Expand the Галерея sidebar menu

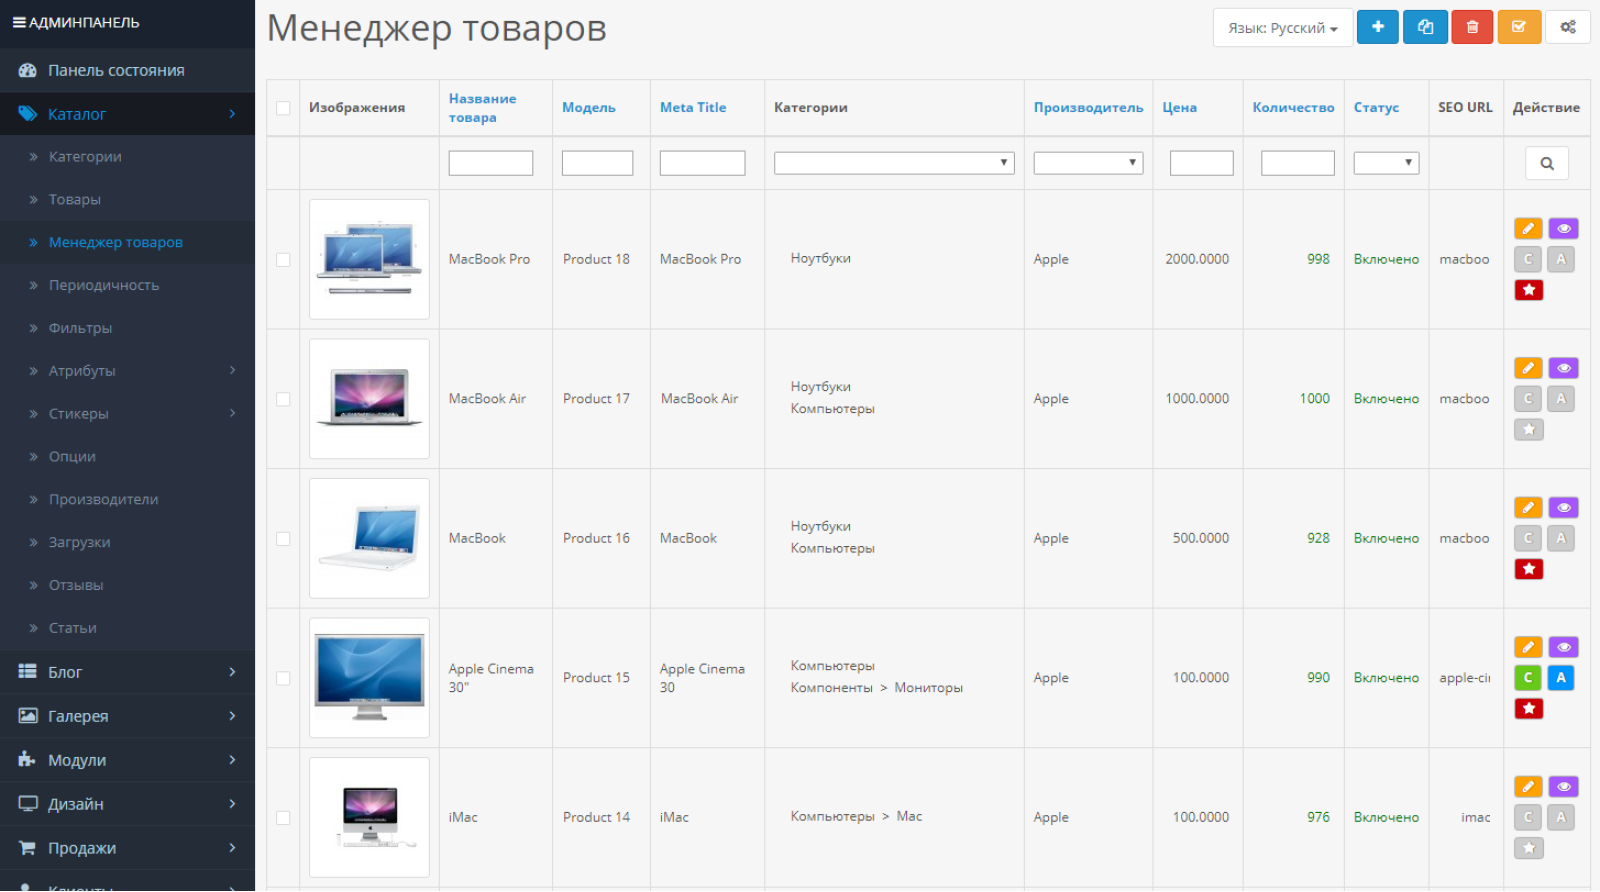[127, 716]
